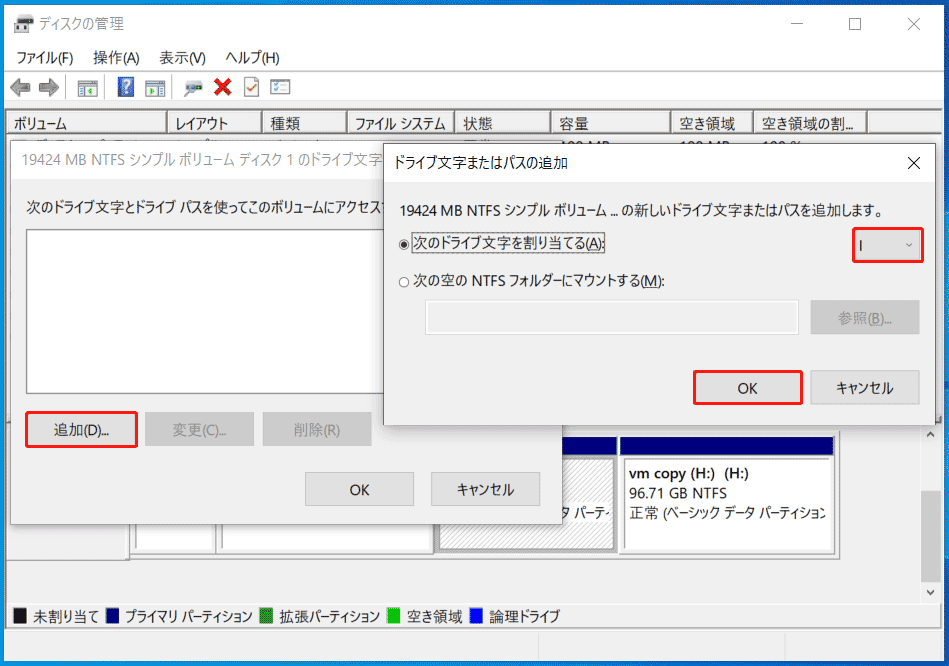Toggle the action pane toolbar icon
949x666 pixels.
click(155, 88)
